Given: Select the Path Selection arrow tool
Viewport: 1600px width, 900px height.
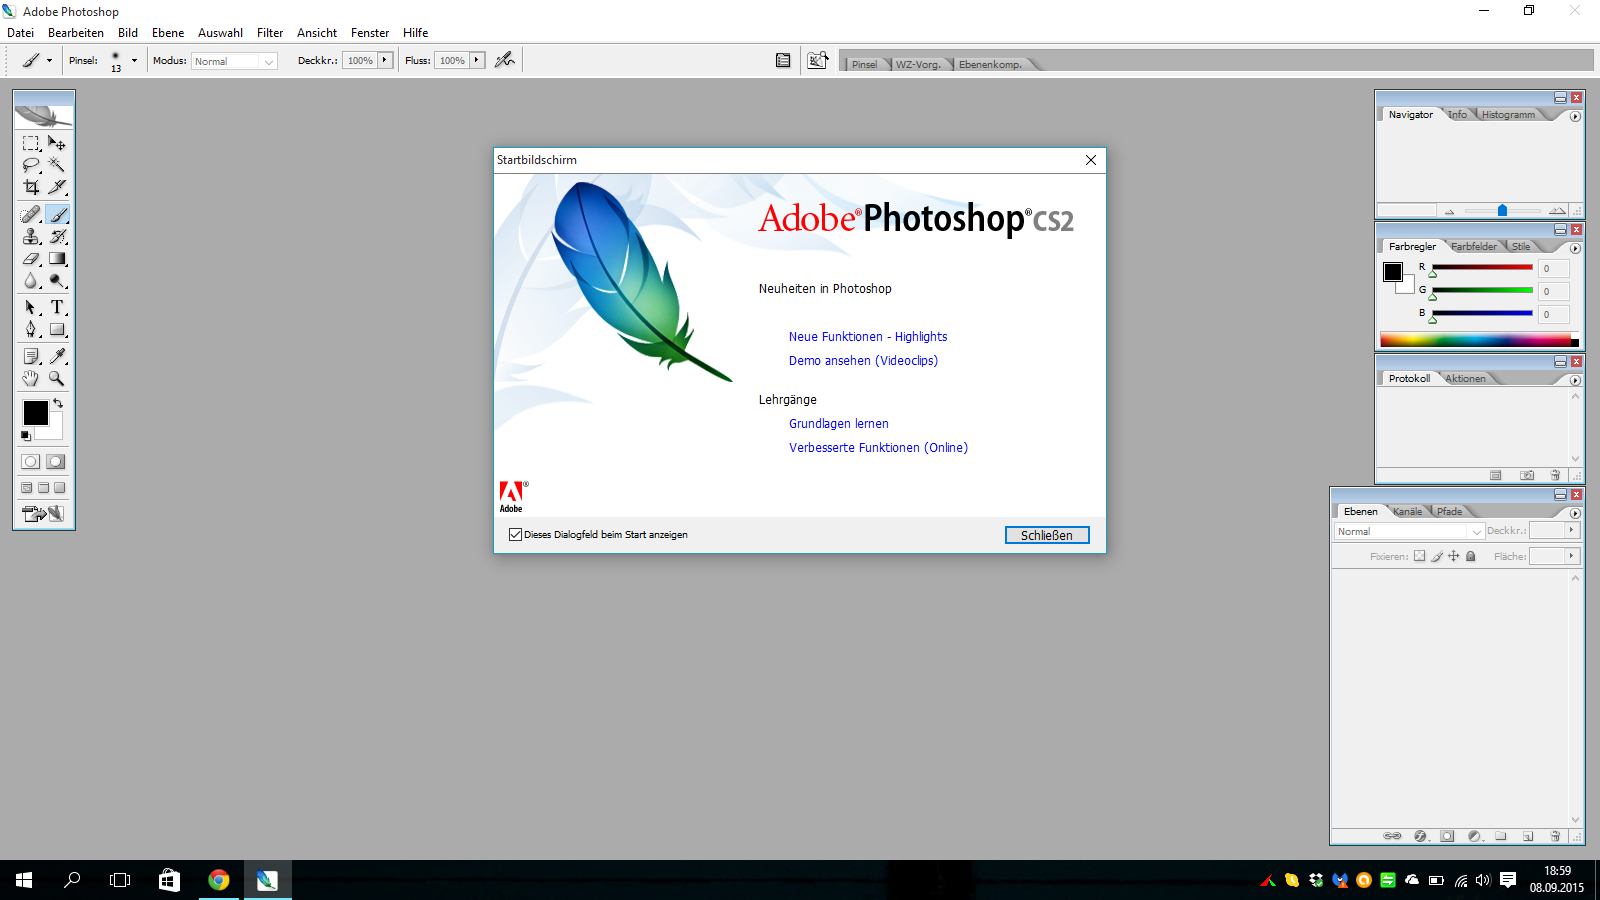Looking at the screenshot, I should (x=31, y=307).
